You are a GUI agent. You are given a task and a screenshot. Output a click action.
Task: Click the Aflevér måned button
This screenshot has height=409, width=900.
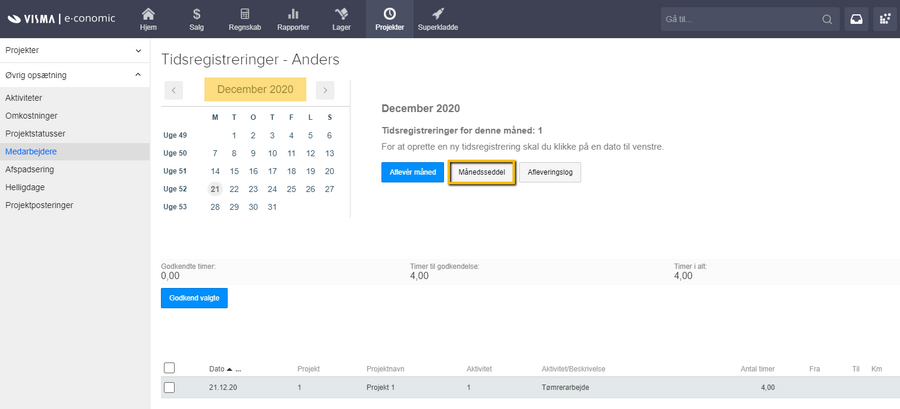click(412, 172)
